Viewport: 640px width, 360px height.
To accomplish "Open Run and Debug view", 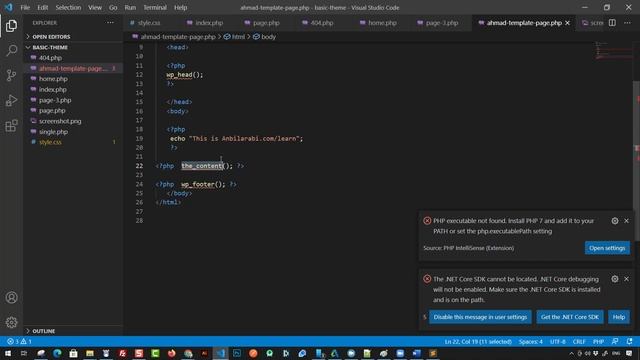I will click(x=11, y=100).
